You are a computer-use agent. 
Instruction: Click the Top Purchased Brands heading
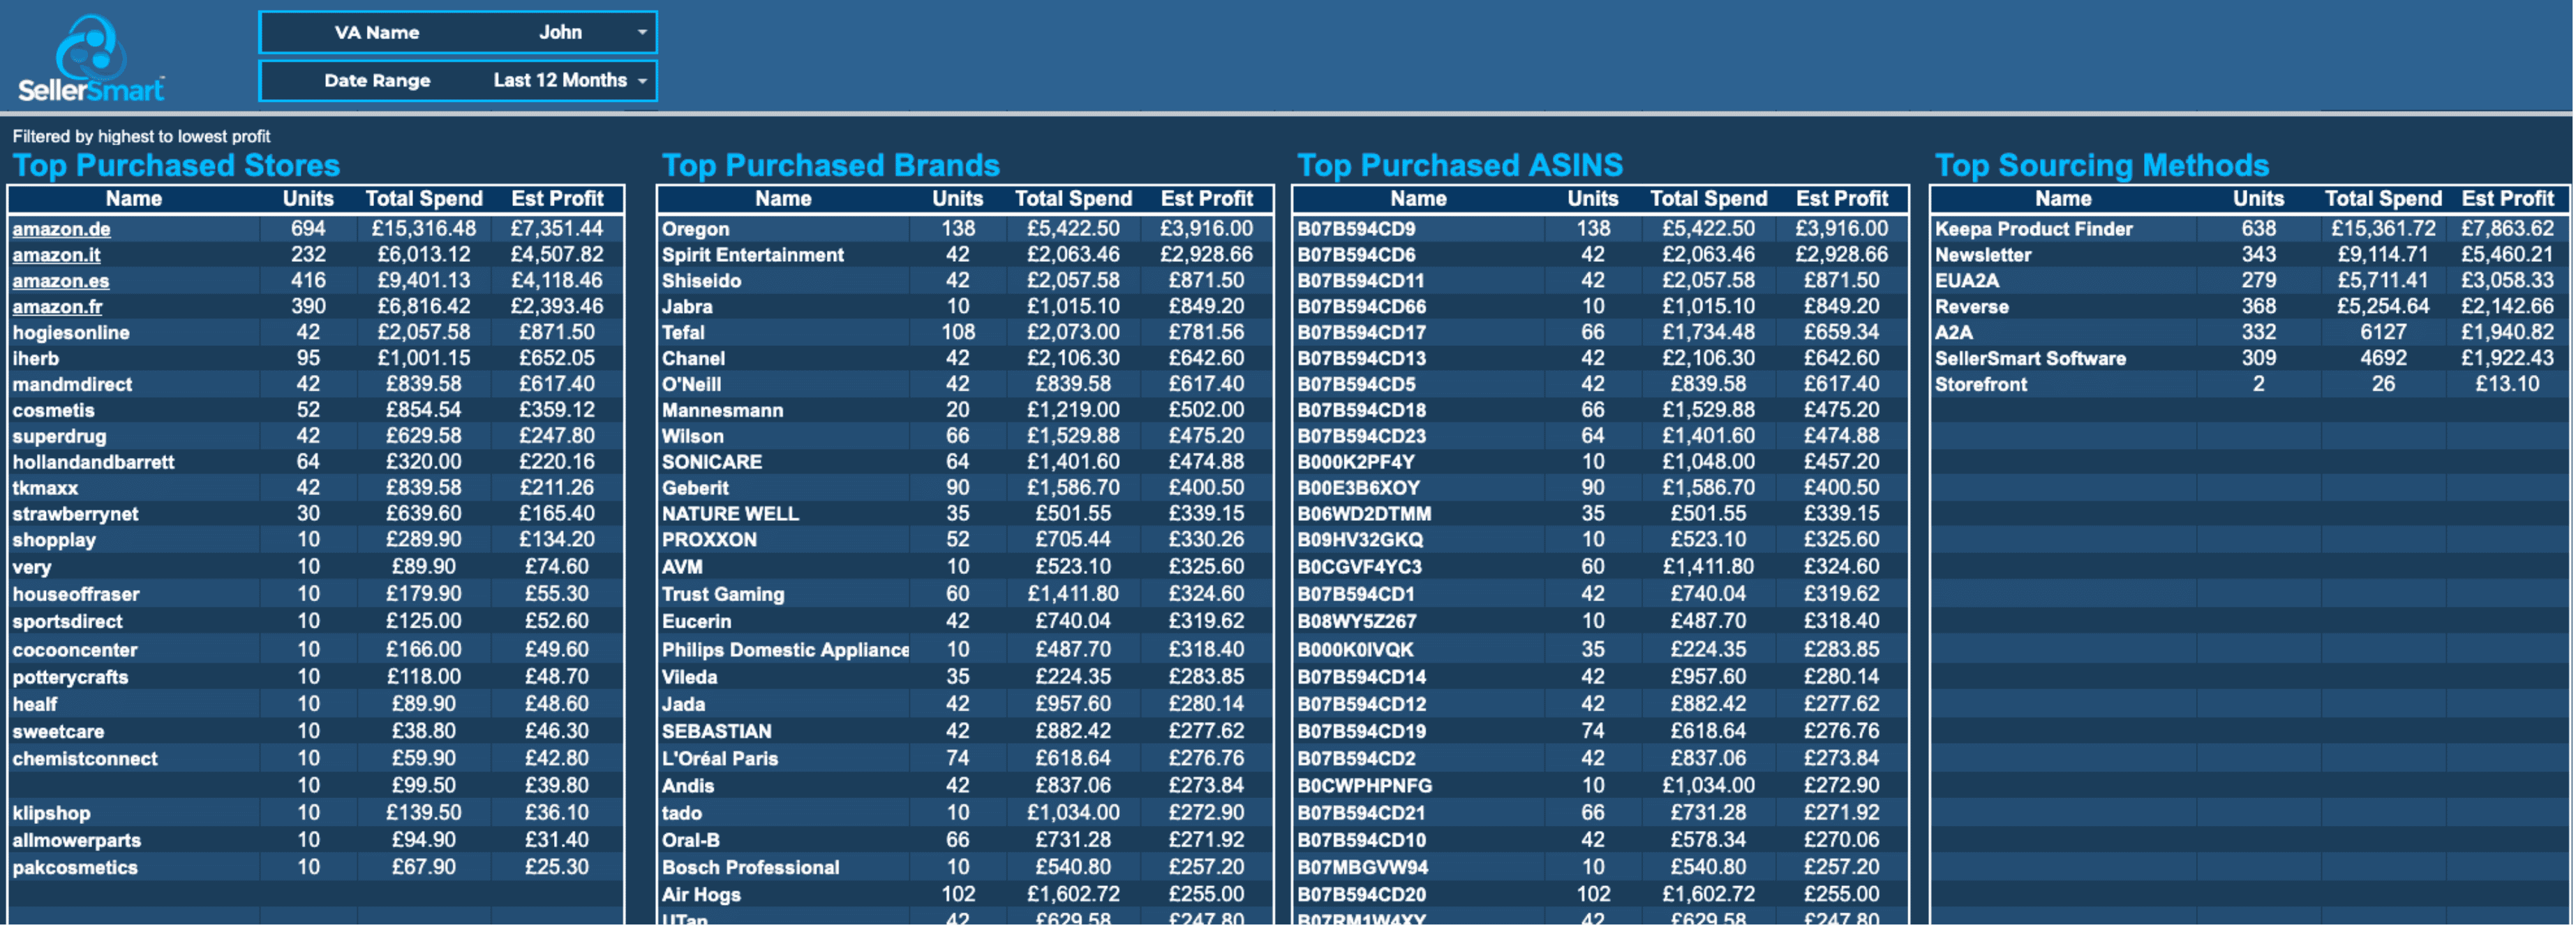[x=831, y=165]
